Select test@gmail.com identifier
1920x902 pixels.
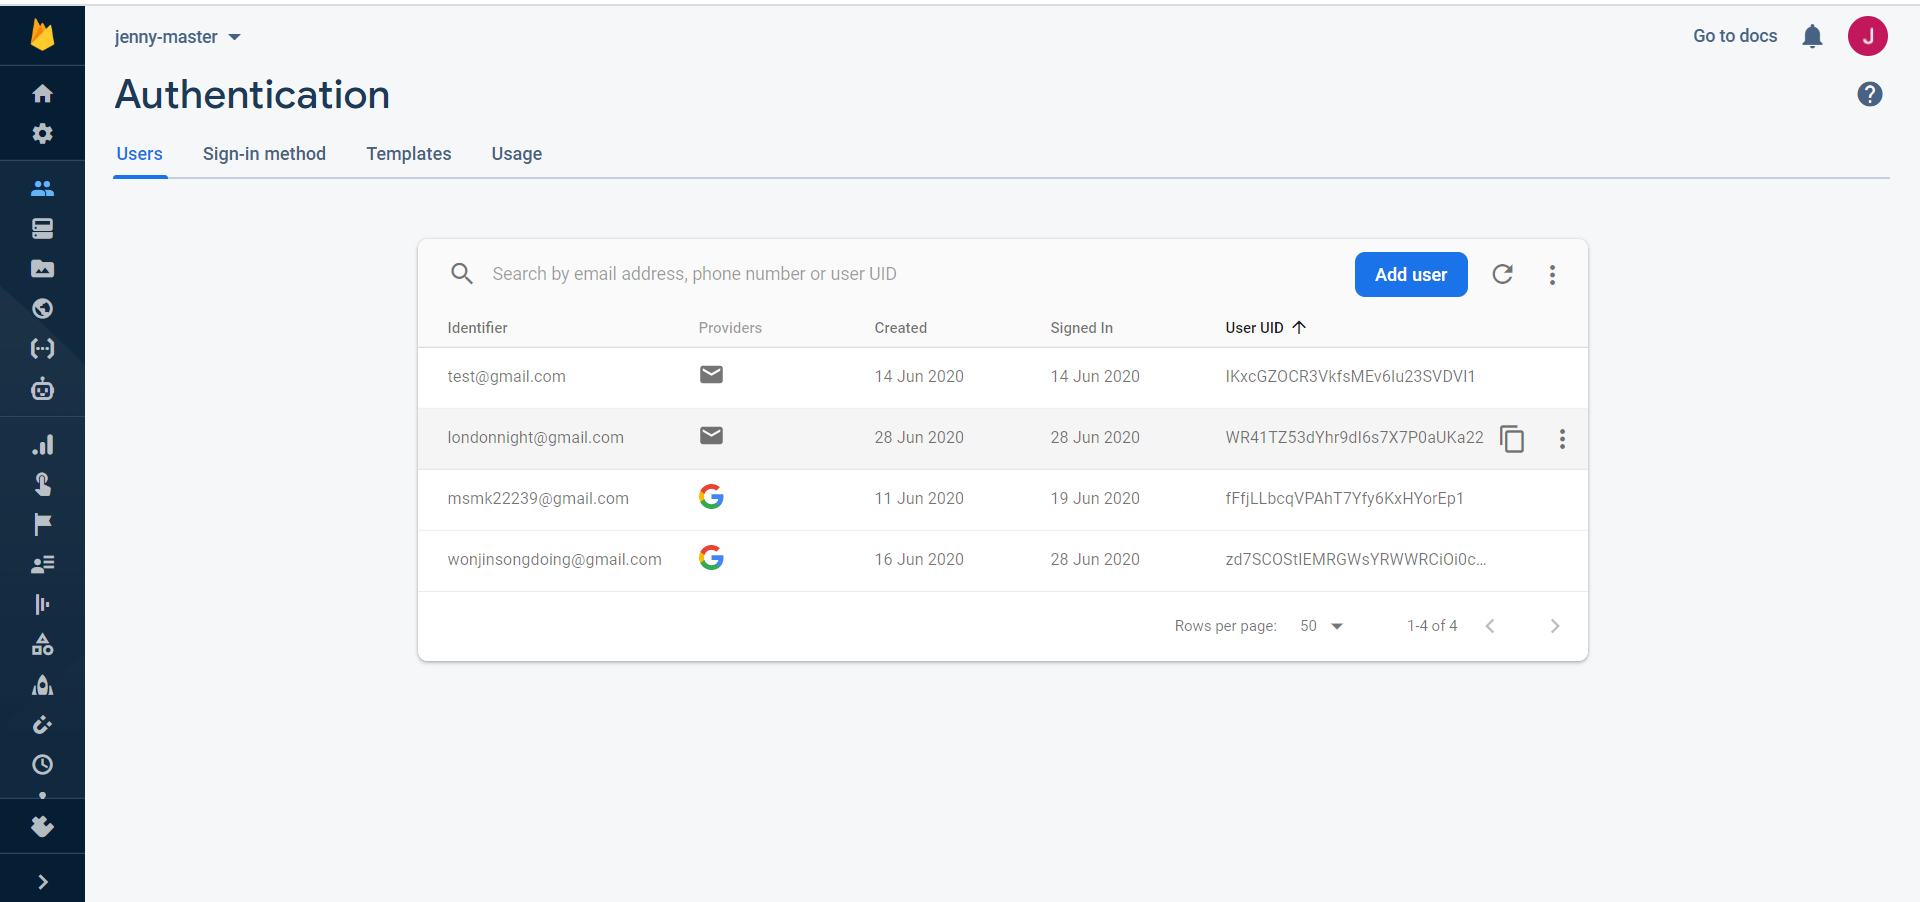click(506, 376)
